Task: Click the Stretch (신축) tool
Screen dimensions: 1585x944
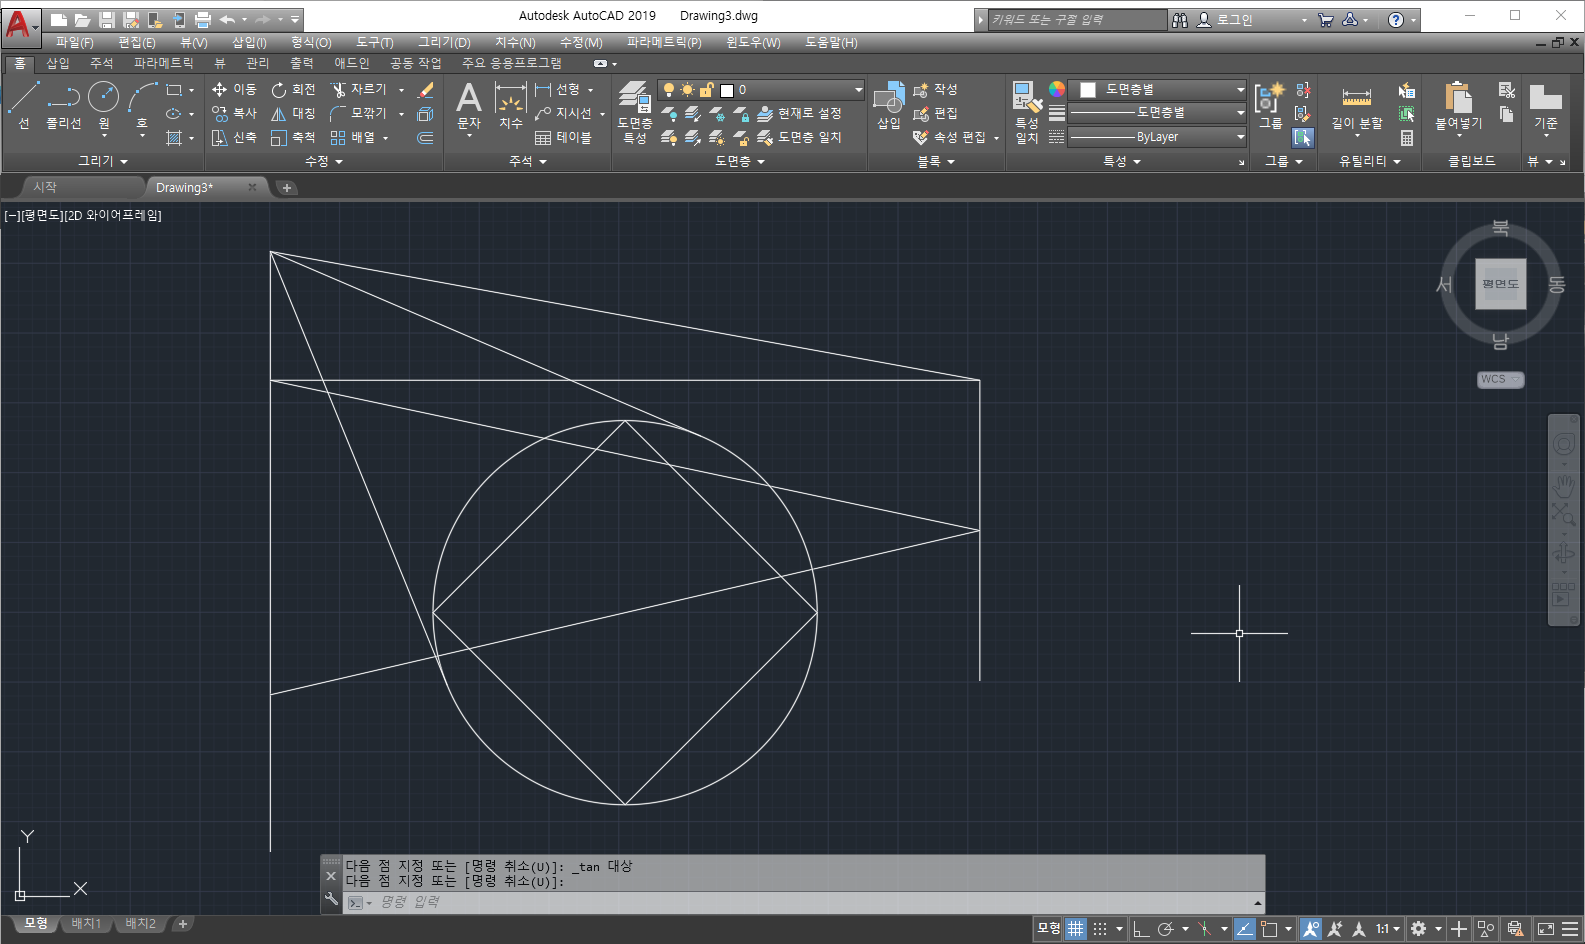Action: point(234,137)
